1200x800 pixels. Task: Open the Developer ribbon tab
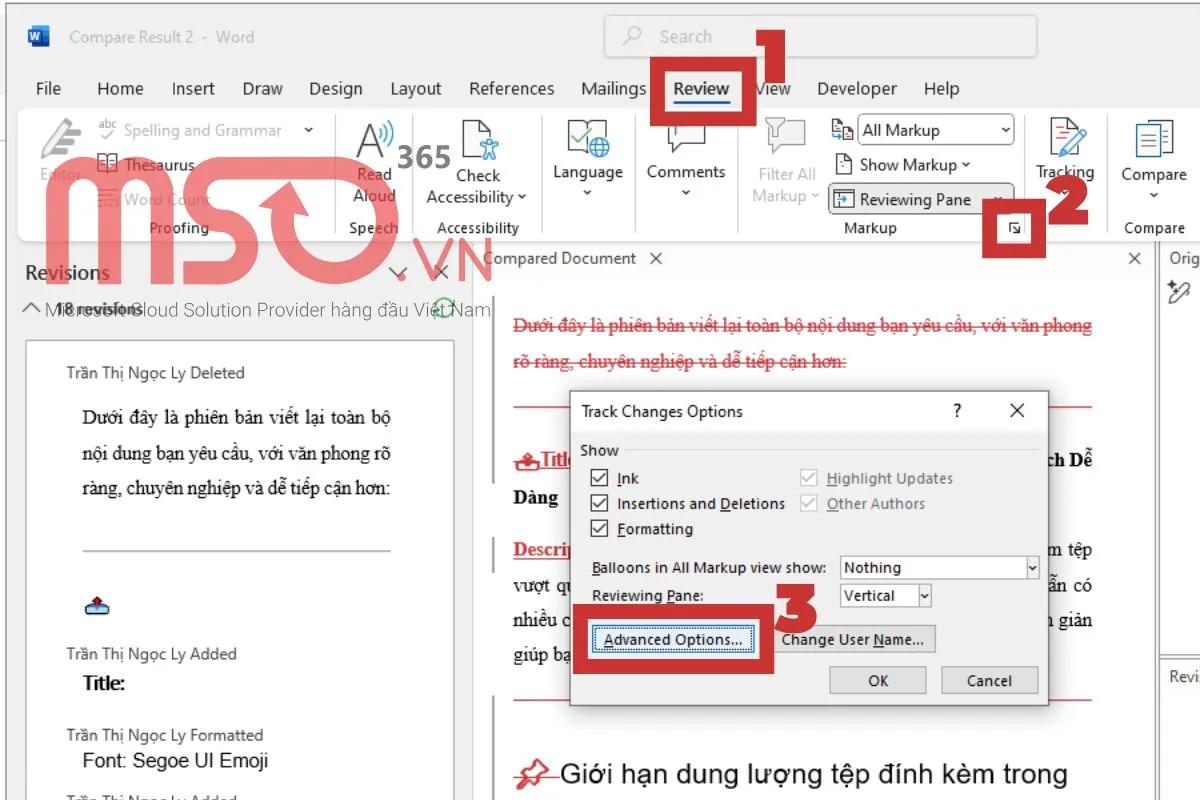856,88
